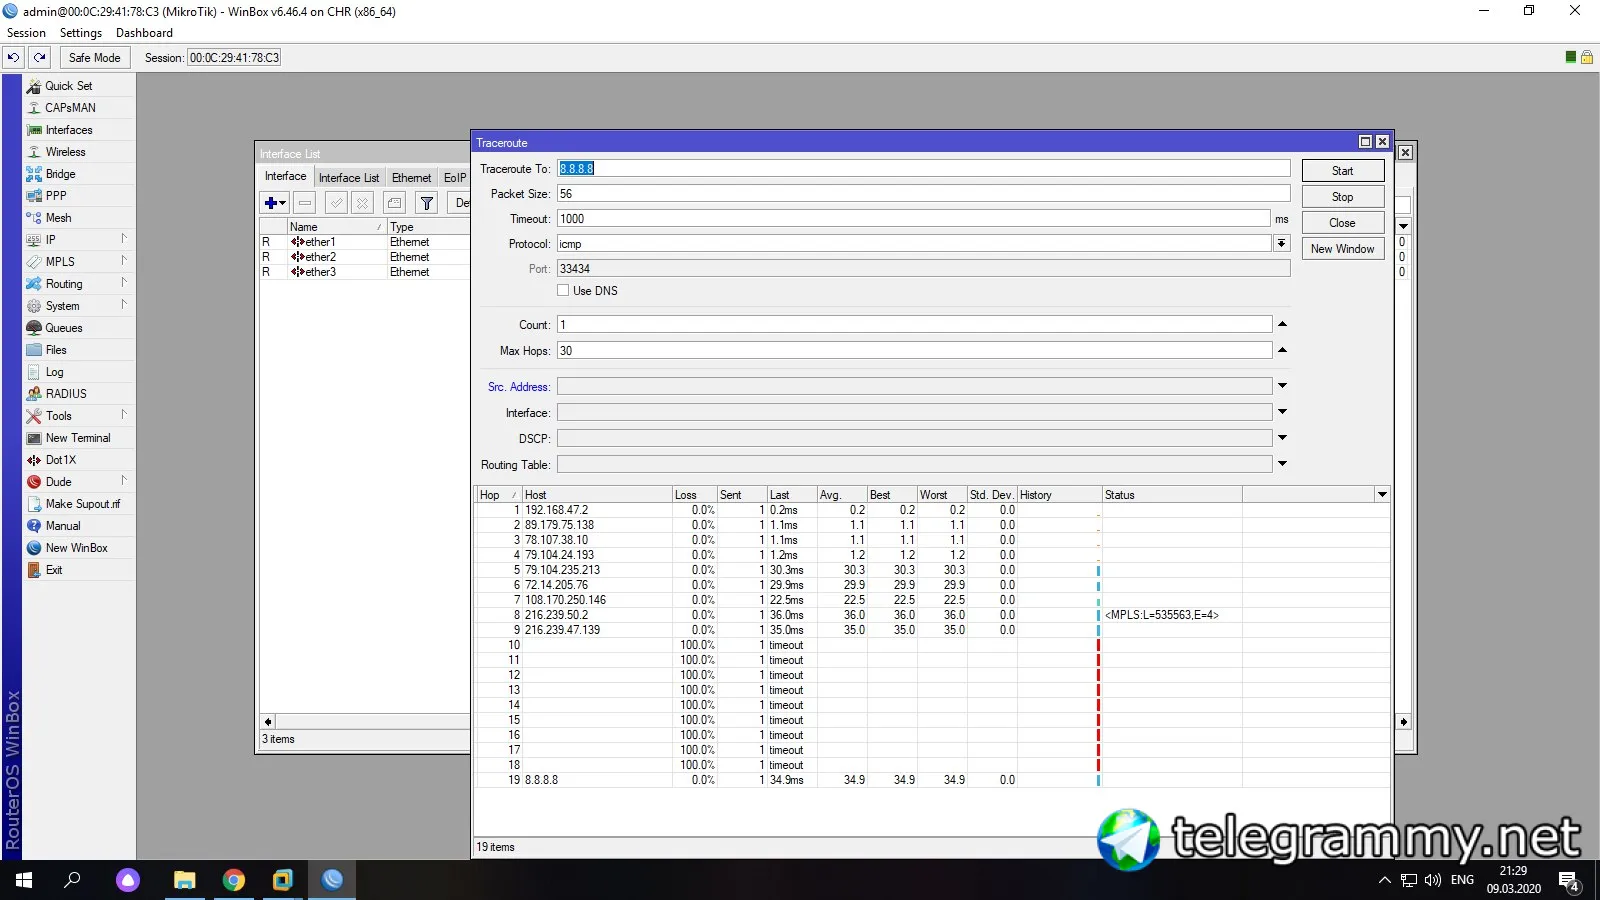This screenshot has height=900, width=1600.
Task: Open File Explorer from taskbar
Action: 185,880
